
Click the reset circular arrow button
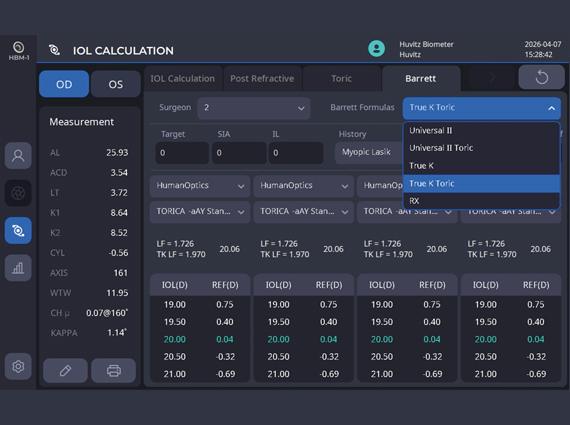pyautogui.click(x=541, y=77)
